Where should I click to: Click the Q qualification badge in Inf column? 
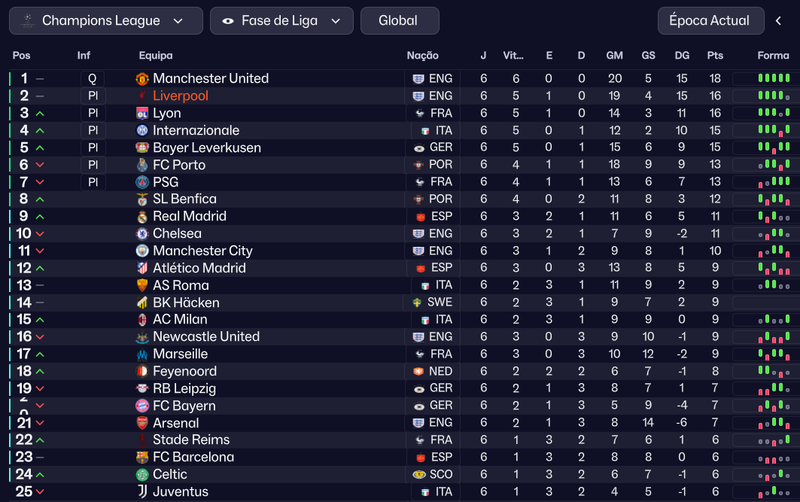(92, 79)
